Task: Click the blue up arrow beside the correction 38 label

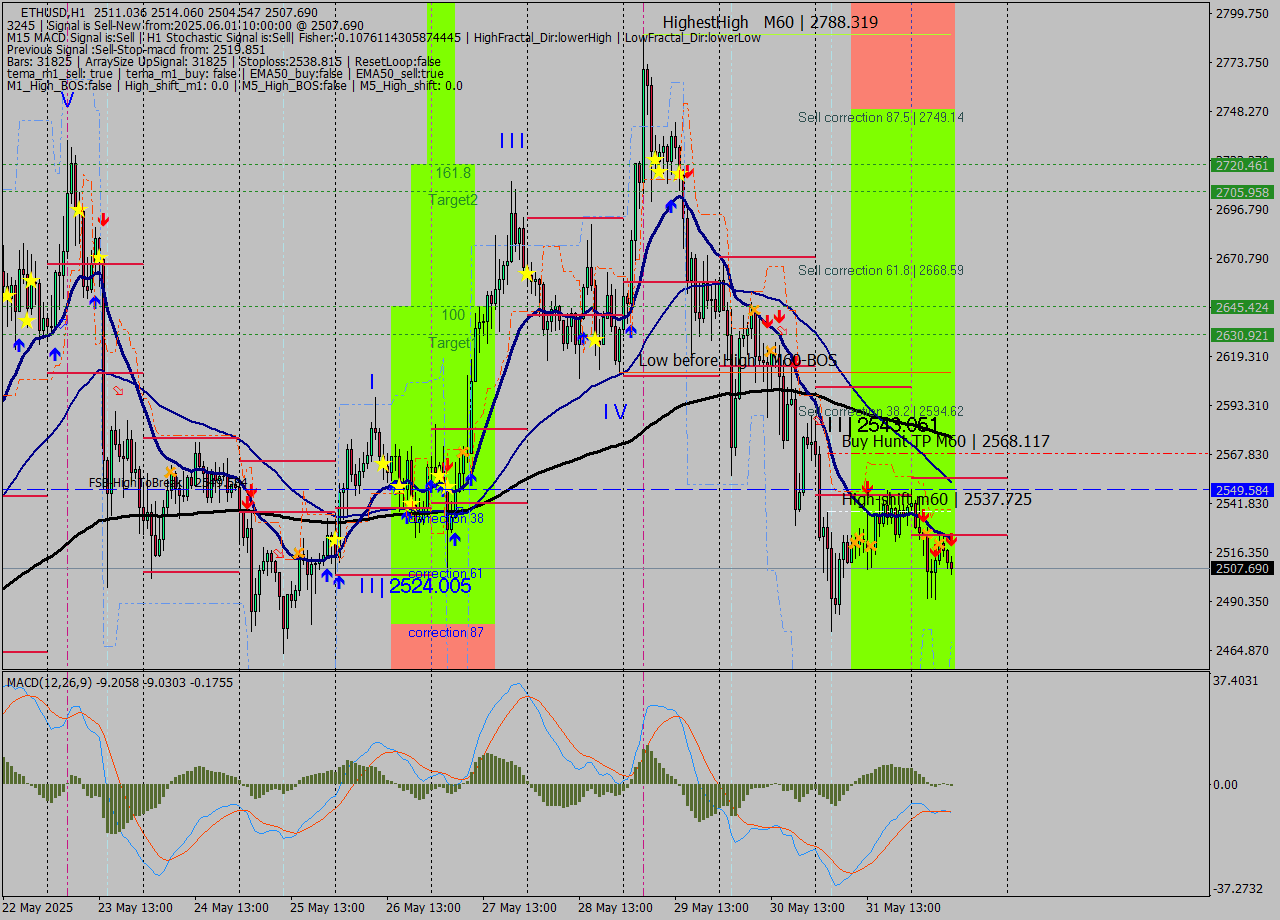Action: pyautogui.click(x=407, y=519)
